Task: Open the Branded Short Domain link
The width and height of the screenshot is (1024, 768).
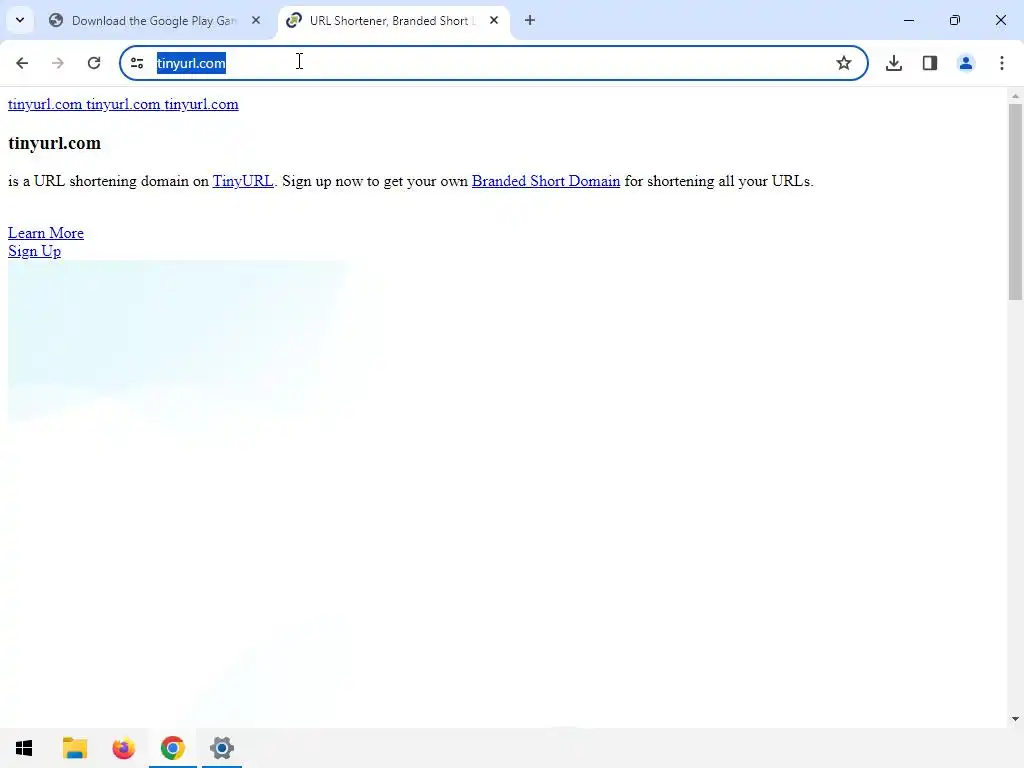Action: (x=546, y=181)
